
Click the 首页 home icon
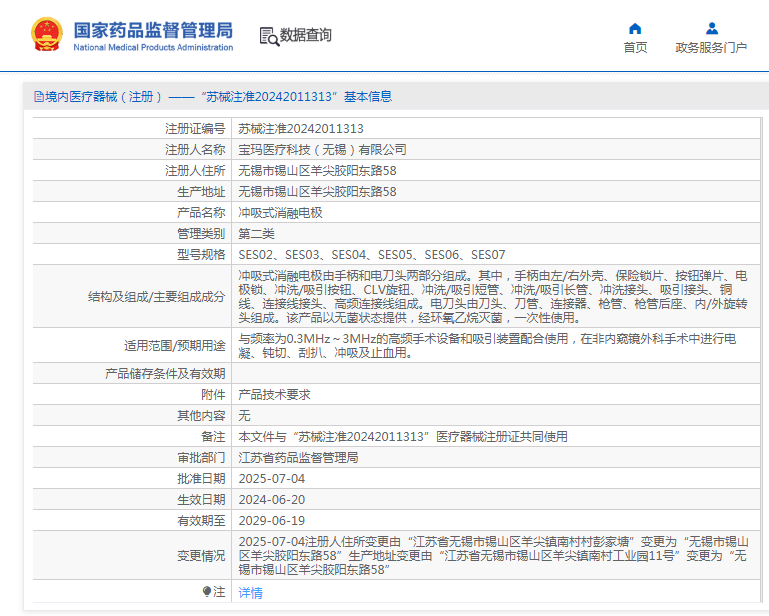pyautogui.click(x=635, y=28)
